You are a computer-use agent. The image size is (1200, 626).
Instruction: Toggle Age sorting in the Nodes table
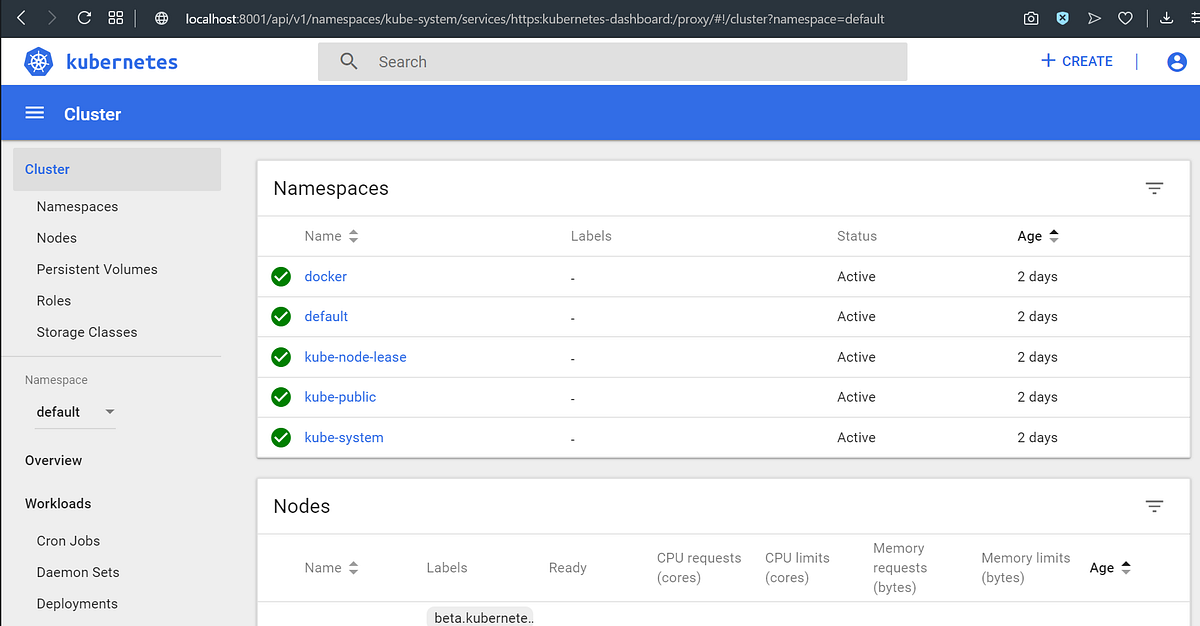click(x=1126, y=567)
